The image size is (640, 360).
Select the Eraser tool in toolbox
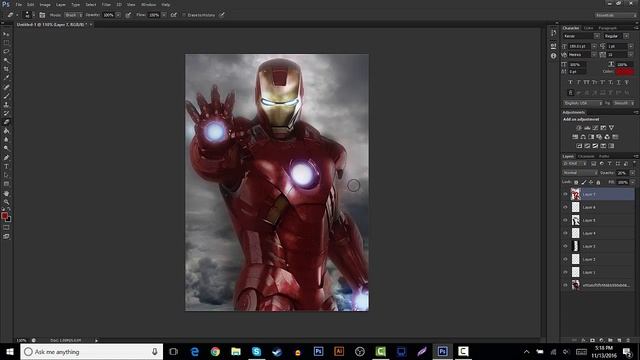coord(6,122)
